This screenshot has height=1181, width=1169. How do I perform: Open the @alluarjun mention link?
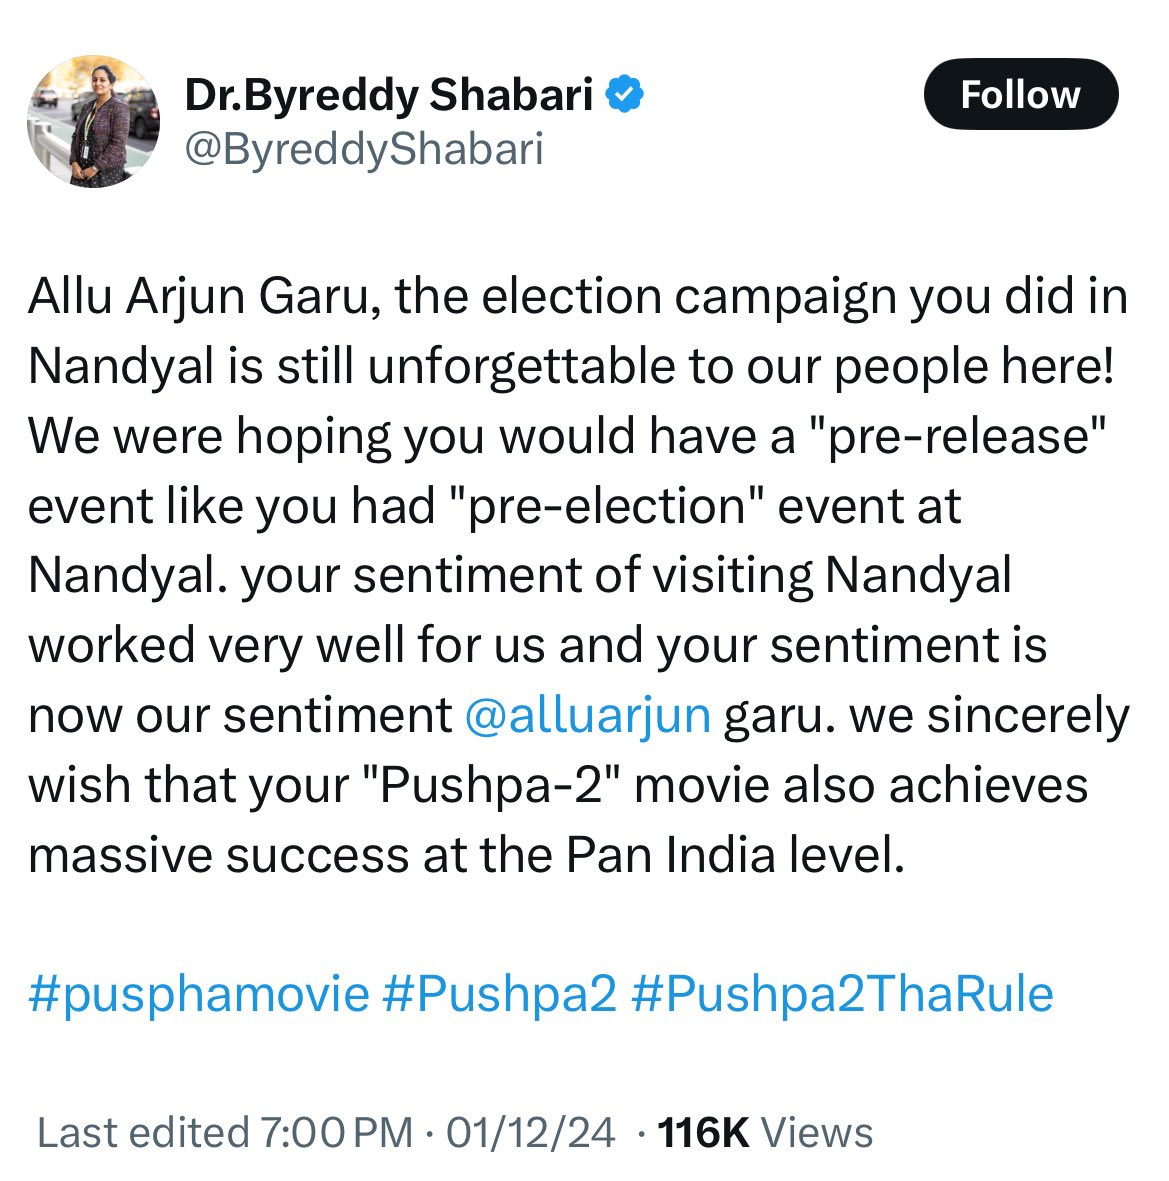[x=588, y=716]
